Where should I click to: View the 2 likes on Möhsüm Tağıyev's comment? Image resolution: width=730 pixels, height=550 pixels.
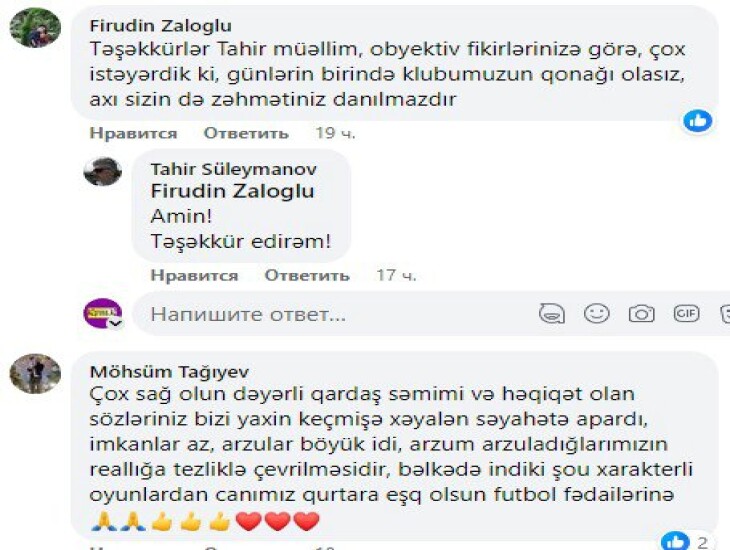[x=685, y=542]
